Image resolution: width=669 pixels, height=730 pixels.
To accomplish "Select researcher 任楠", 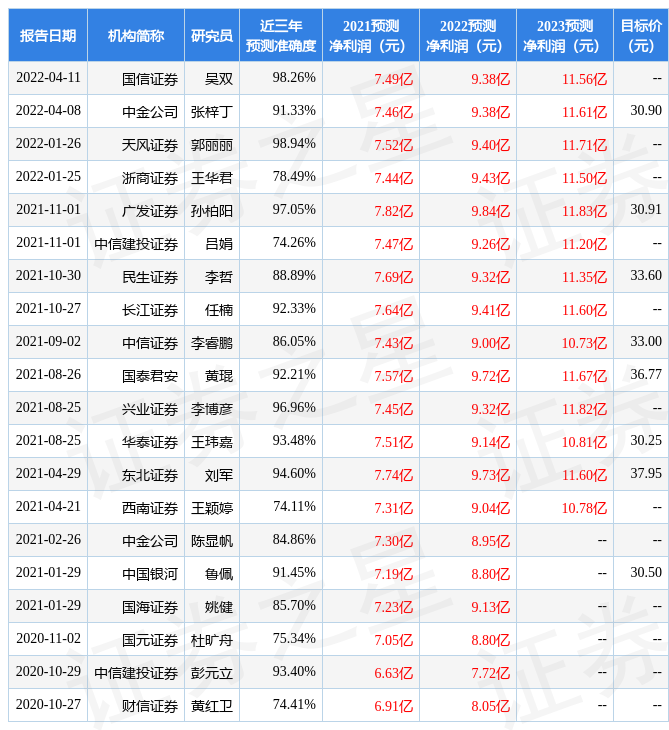I will coord(219,310).
